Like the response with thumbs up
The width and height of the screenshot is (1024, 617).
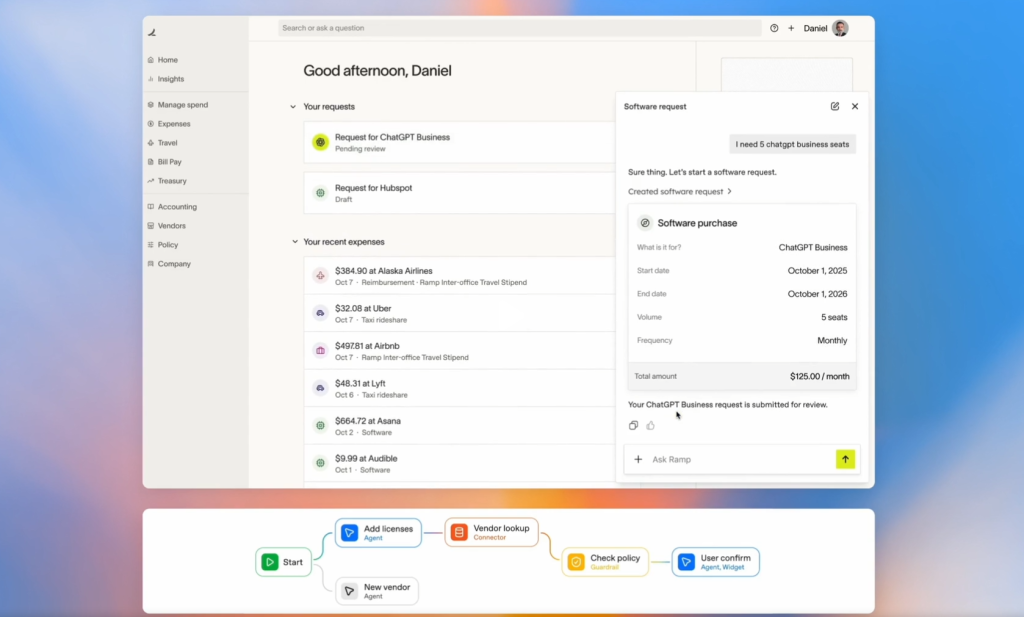point(650,425)
